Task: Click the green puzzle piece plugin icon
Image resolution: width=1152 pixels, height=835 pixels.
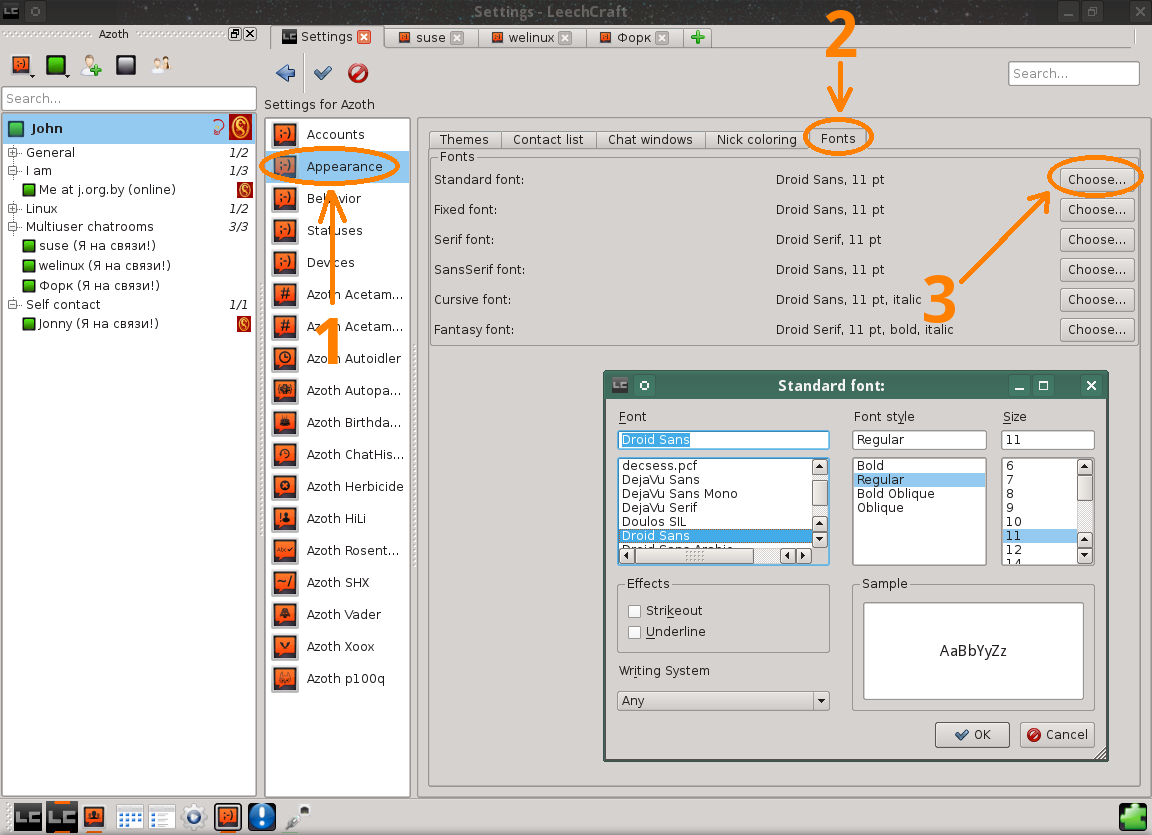Action: (1132, 817)
